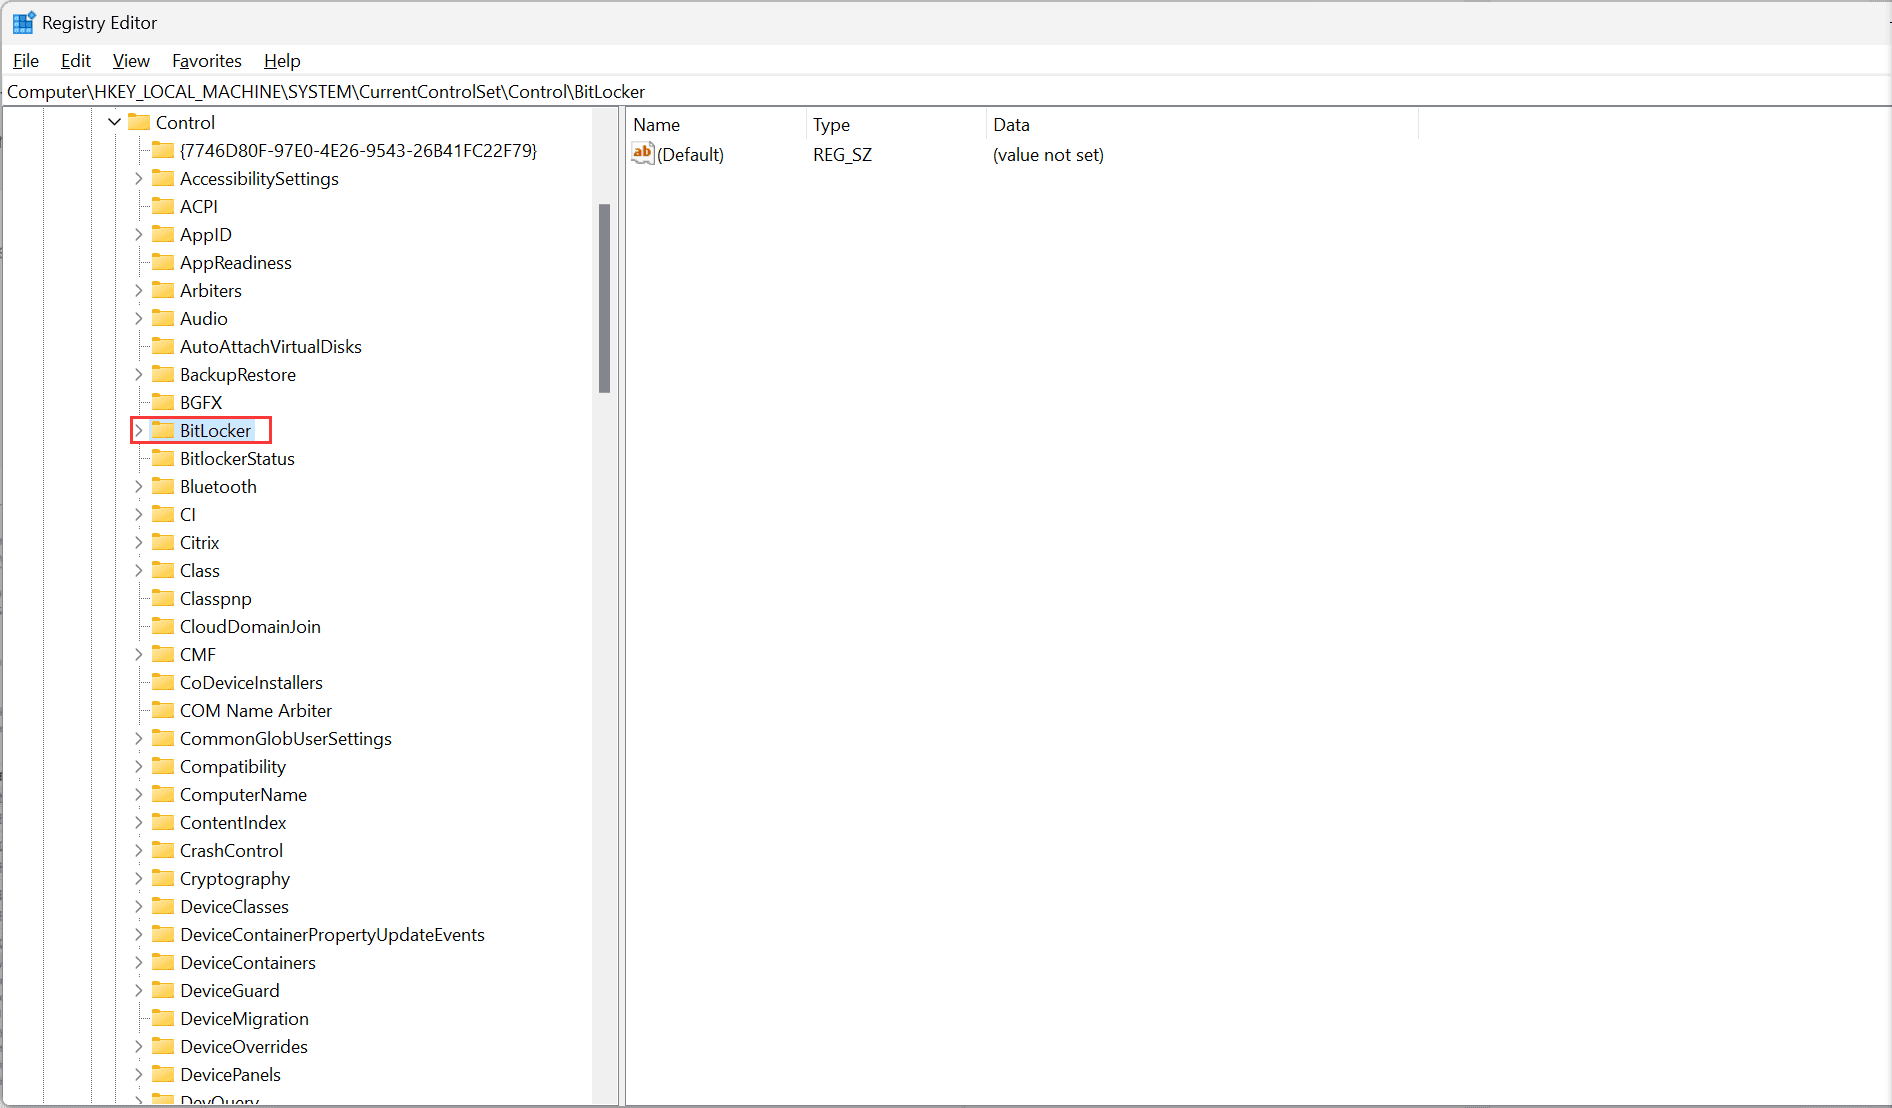Select the DeviceOverrides key

[x=244, y=1046]
